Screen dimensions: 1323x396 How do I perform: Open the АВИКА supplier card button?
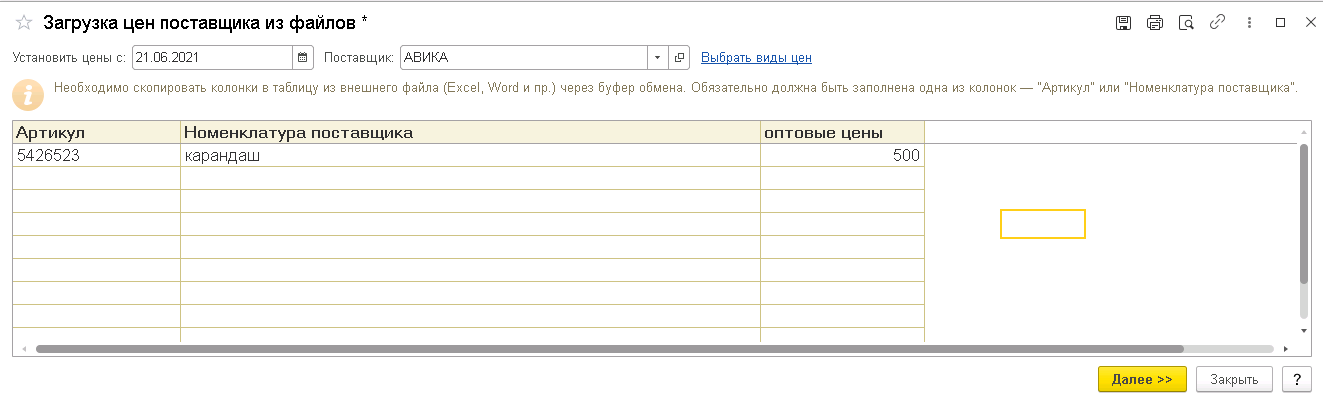pos(678,57)
